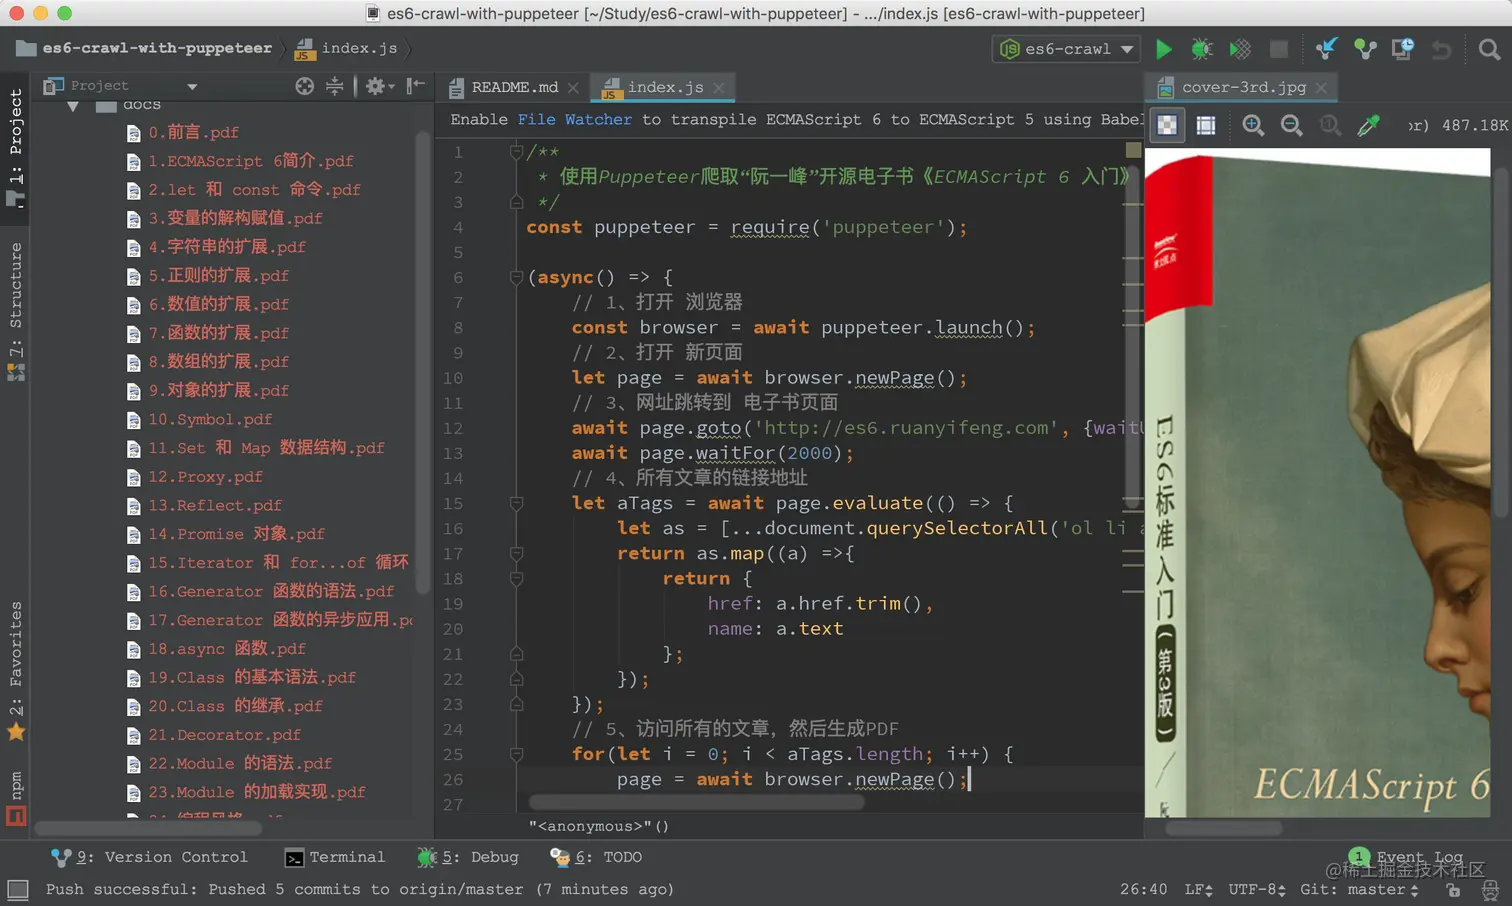Open the 6: TODO tool window
The height and width of the screenshot is (906, 1512).
596,857
